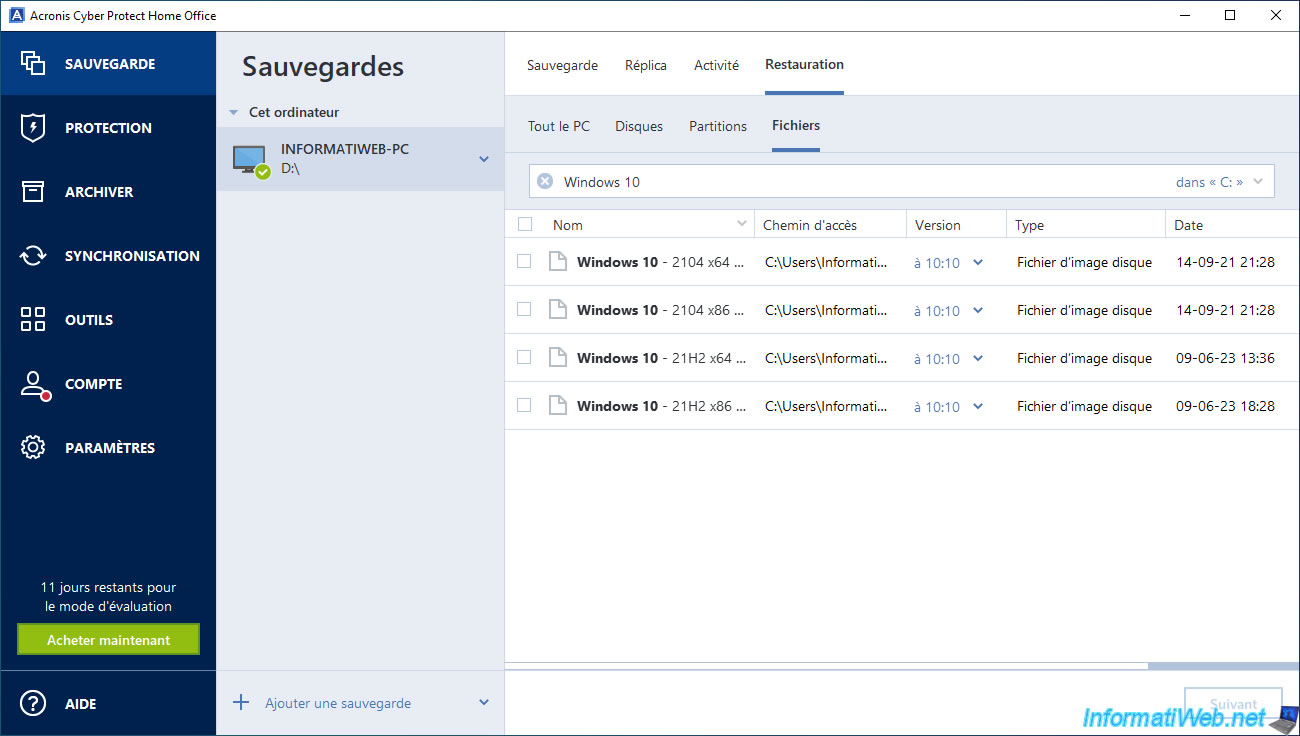Viewport: 1300px width, 736px height.
Task: Click the INFORMATIWEB-PC computer icon
Action: pos(250,160)
